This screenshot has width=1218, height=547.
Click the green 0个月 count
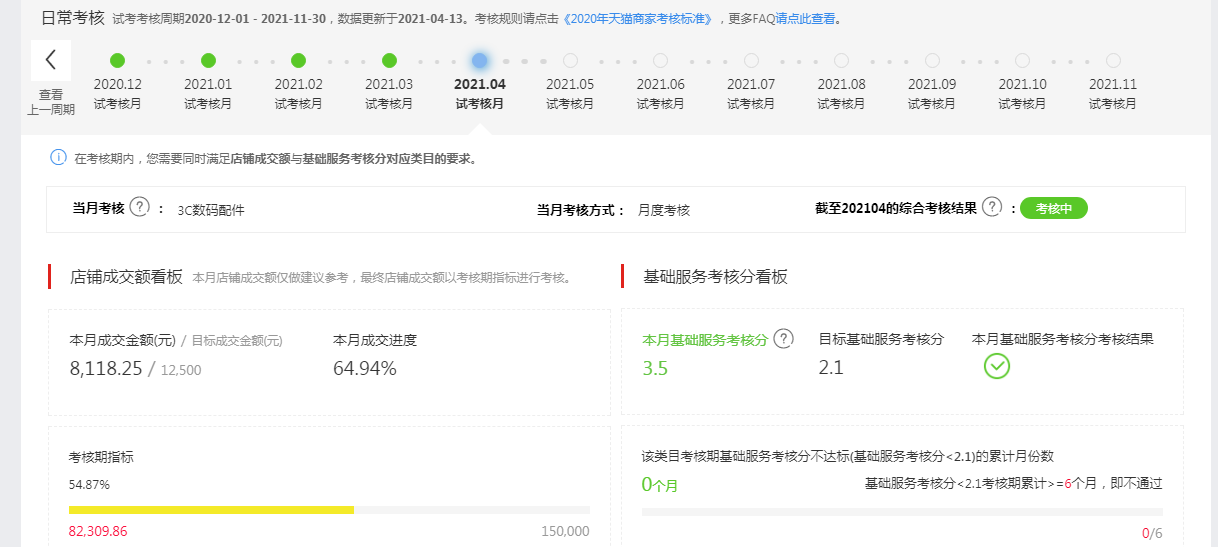point(660,485)
